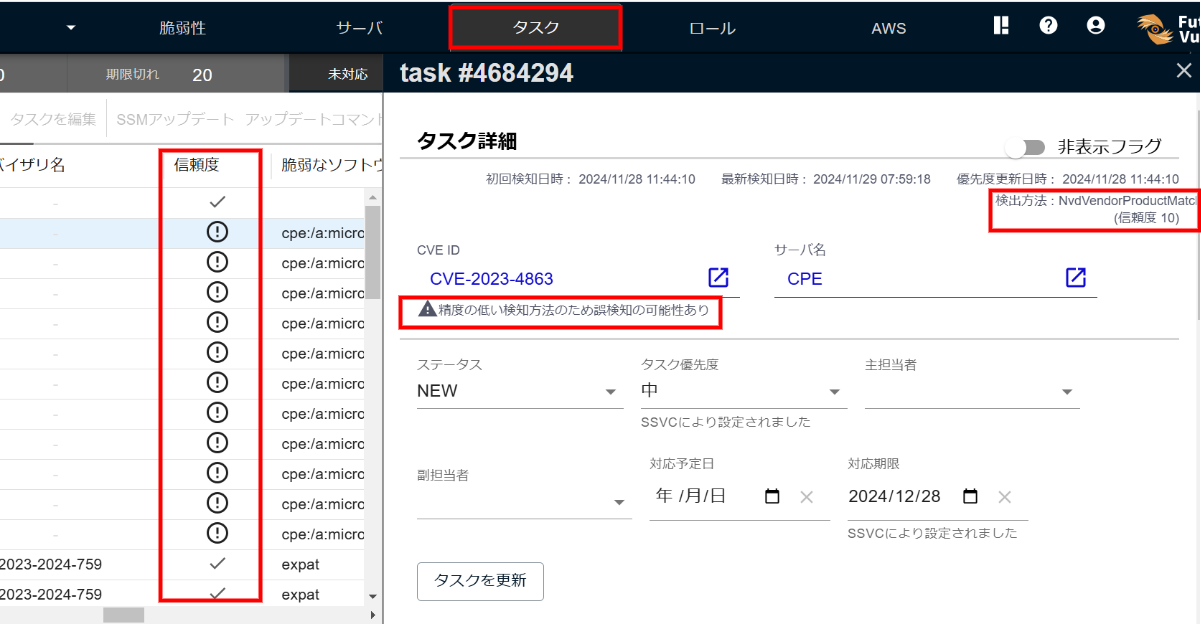Click the 対応予定日 date input field

point(739,497)
